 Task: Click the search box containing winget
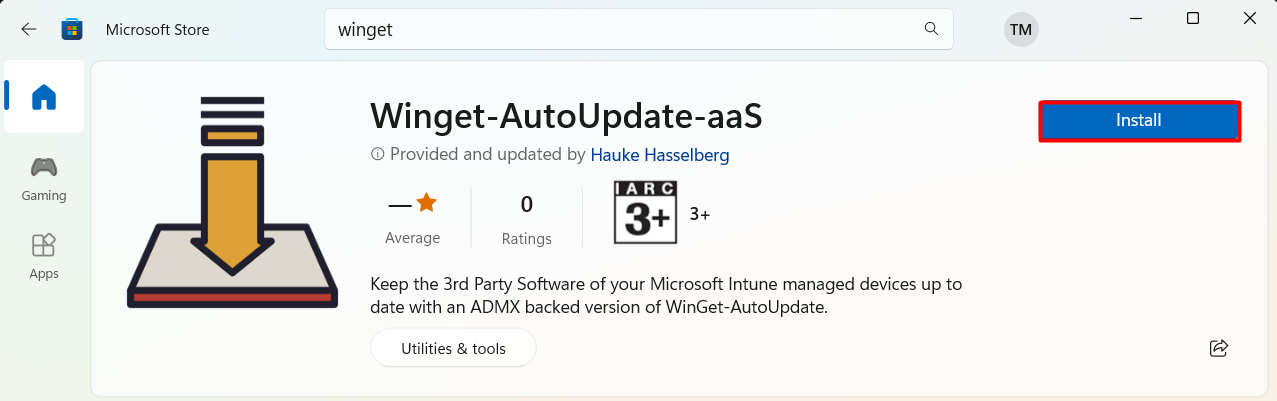(620, 30)
